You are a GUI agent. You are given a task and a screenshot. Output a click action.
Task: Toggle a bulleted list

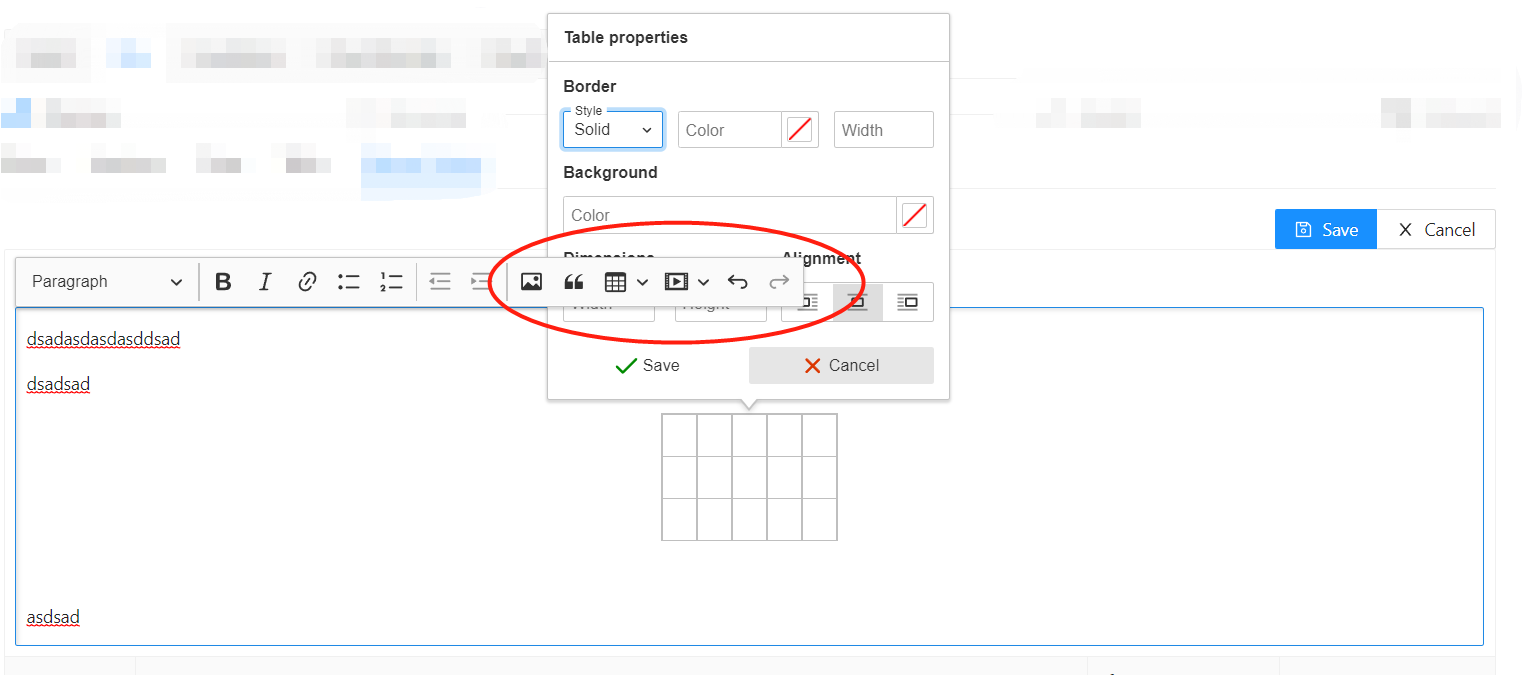pos(348,281)
